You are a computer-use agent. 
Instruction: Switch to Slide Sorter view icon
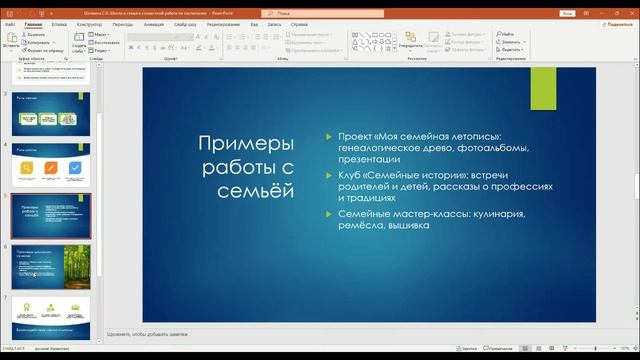click(539, 349)
